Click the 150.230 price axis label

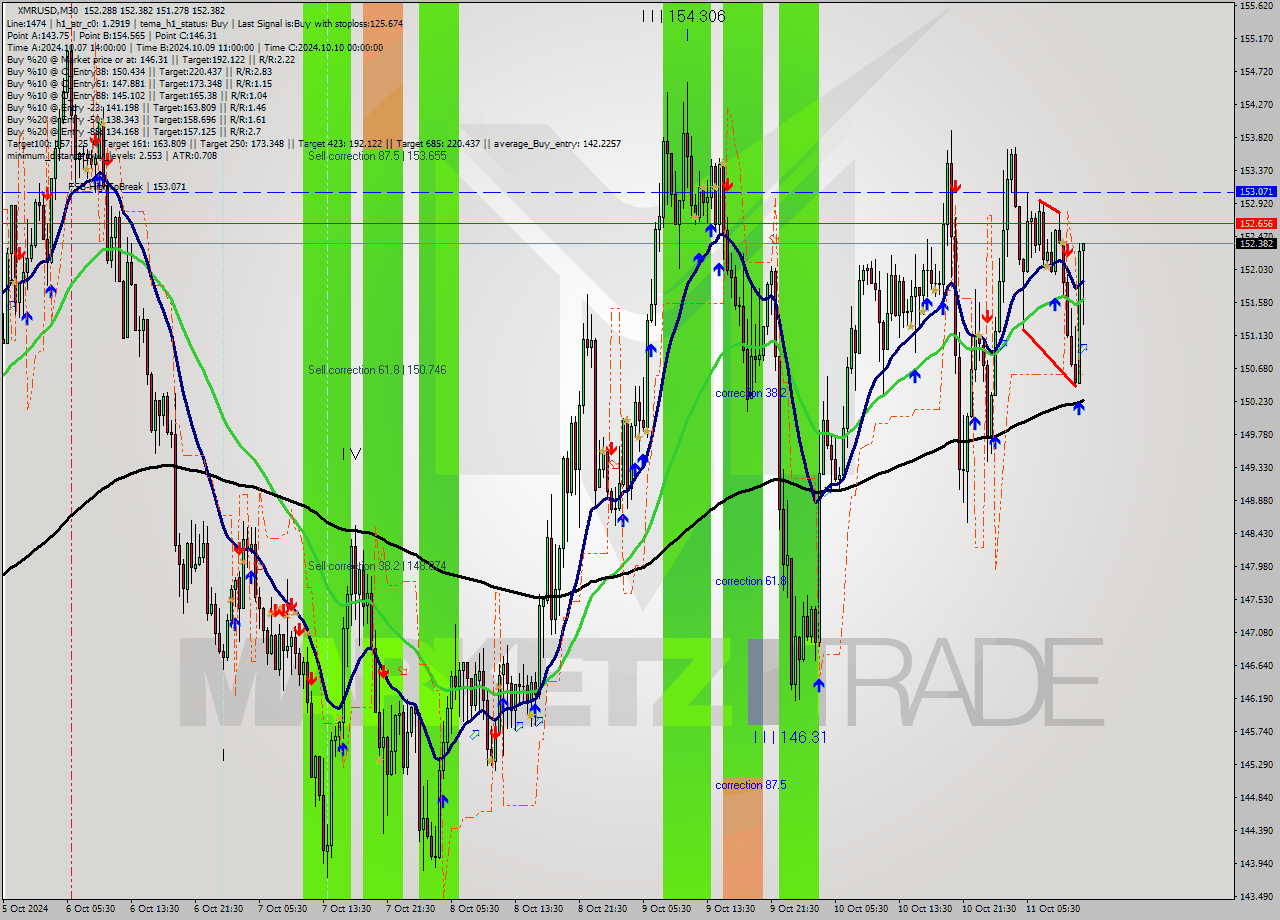1256,402
